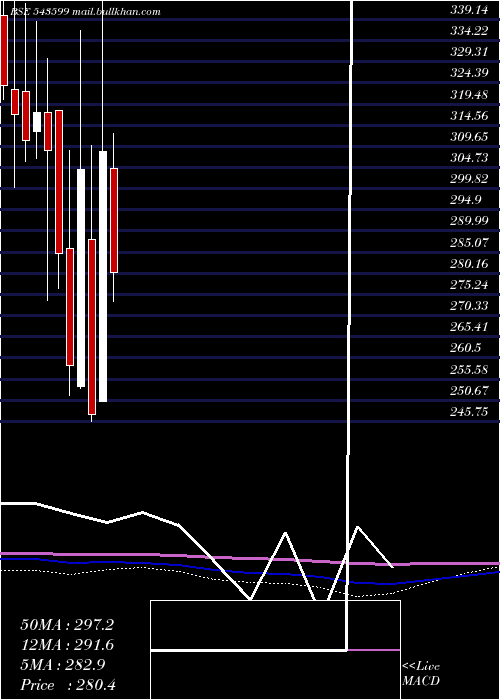Click the tall white candle nearest 304.73 level

pyautogui.click(x=103, y=276)
